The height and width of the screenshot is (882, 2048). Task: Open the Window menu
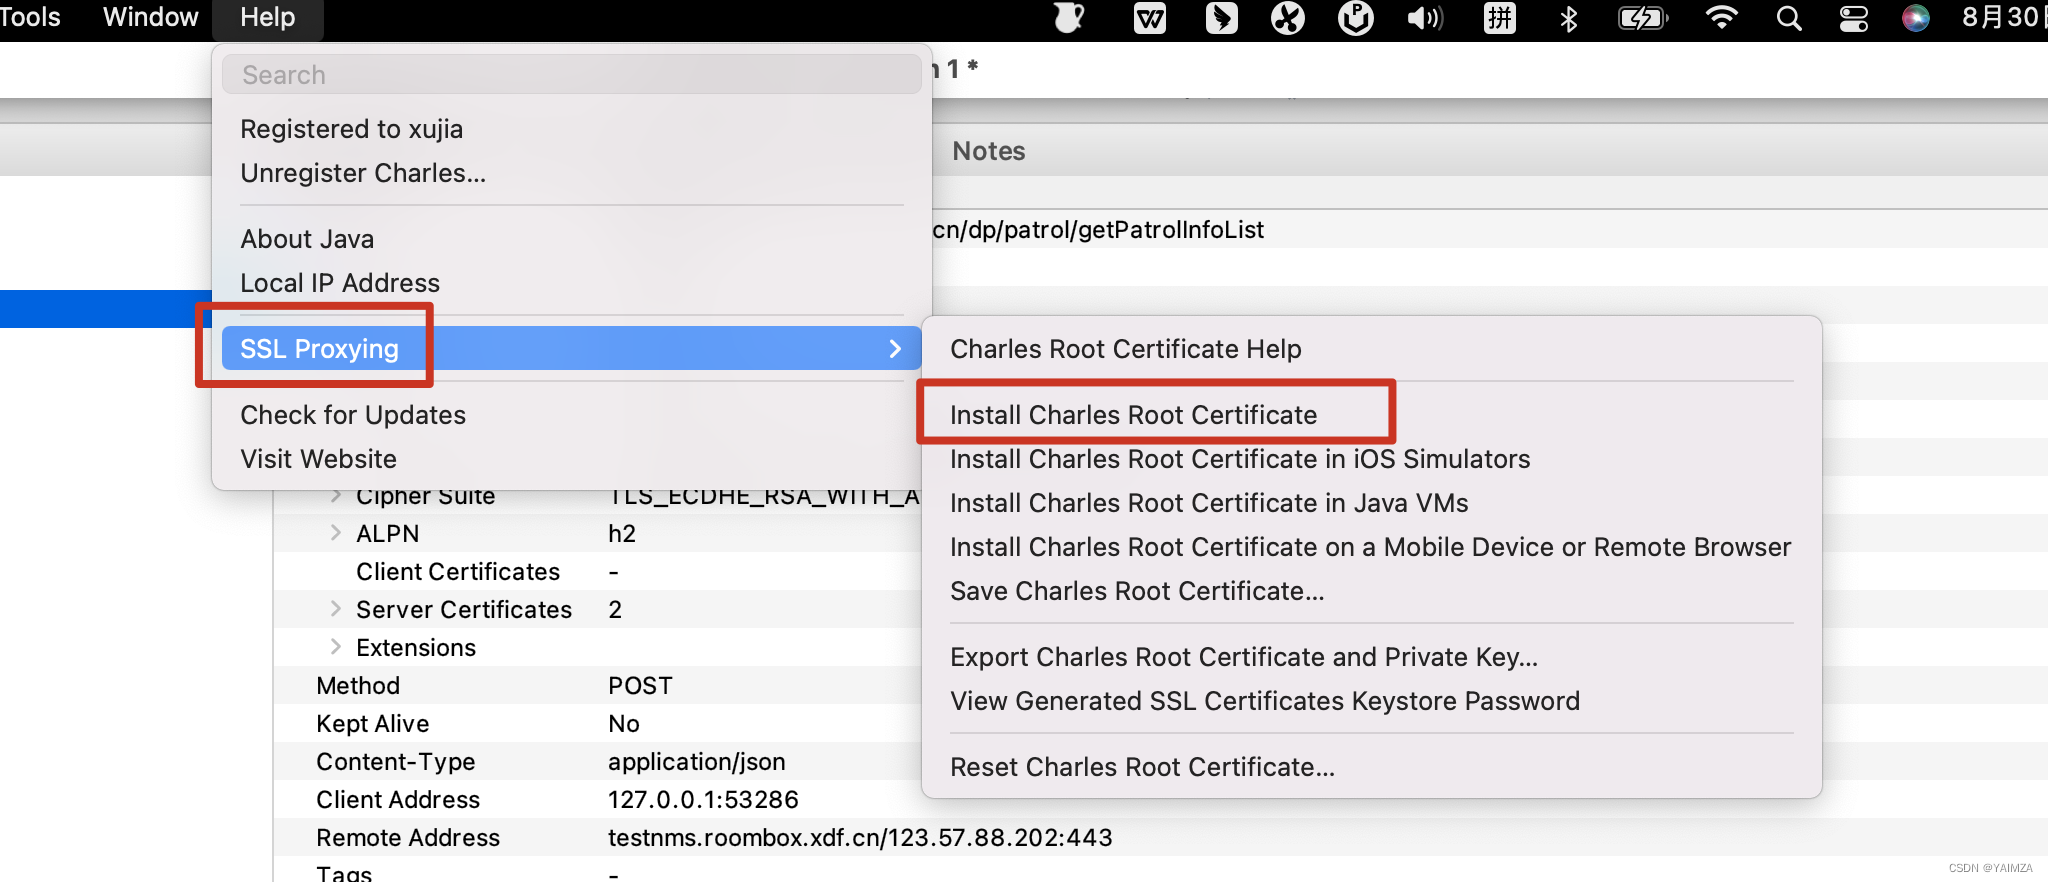coord(151,17)
